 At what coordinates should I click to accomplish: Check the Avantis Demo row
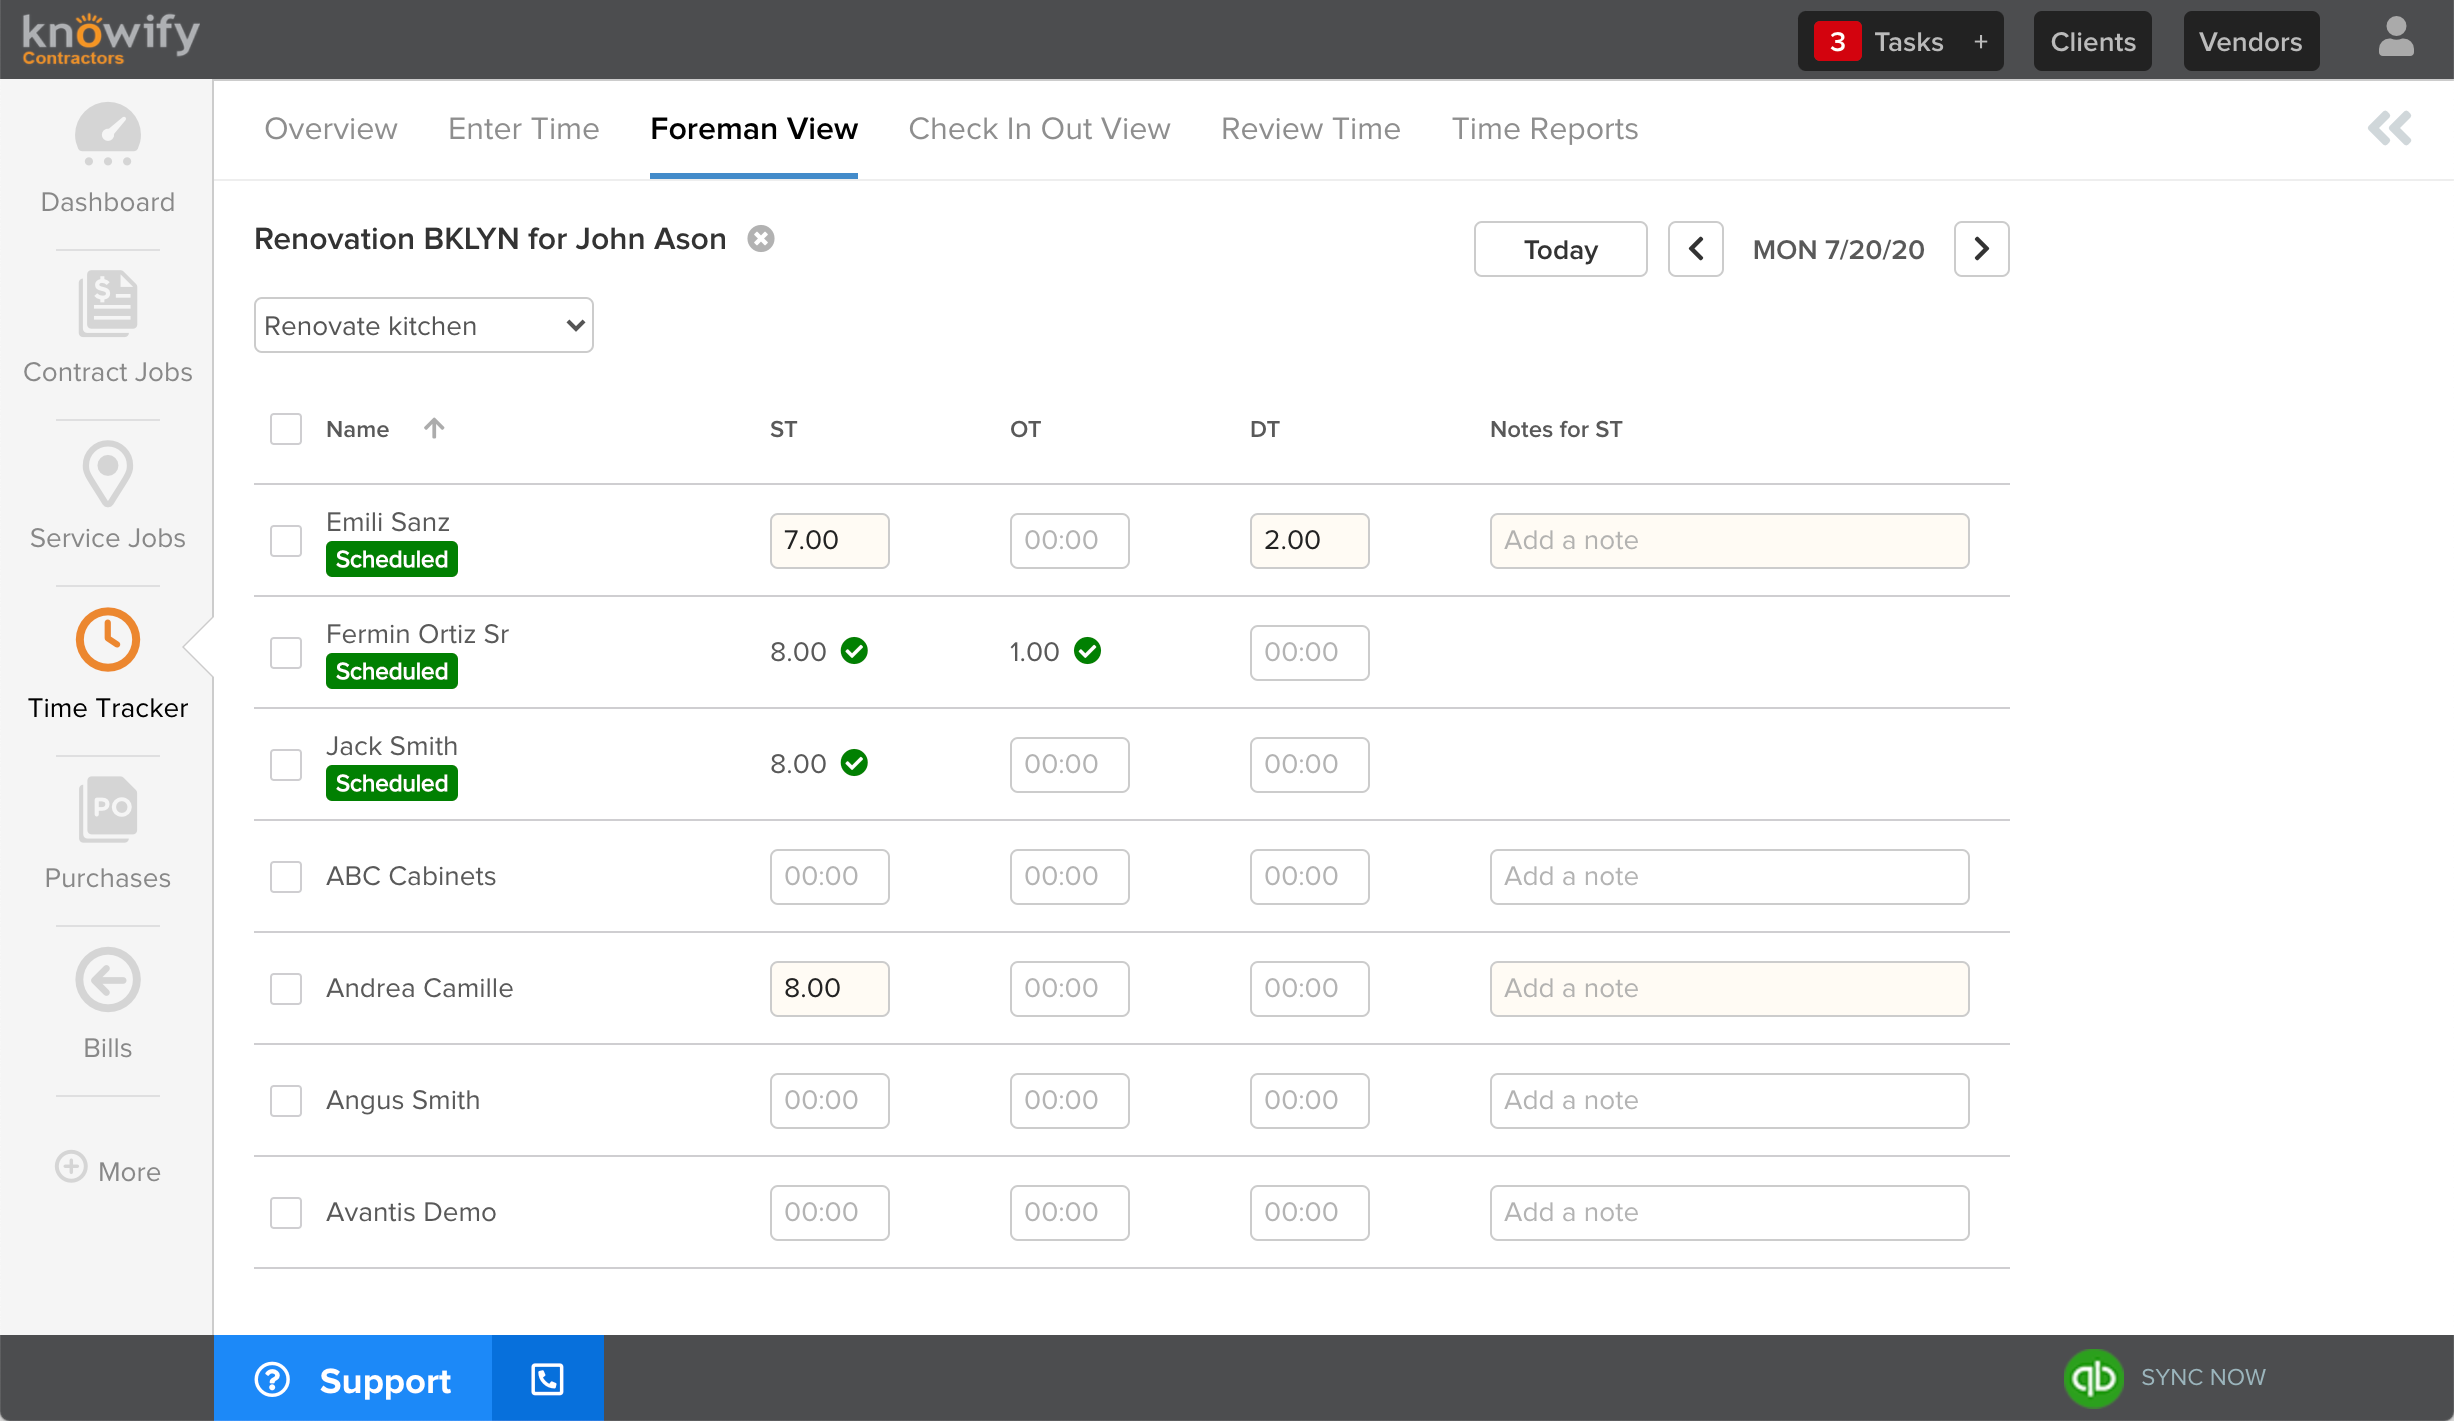coord(286,1213)
